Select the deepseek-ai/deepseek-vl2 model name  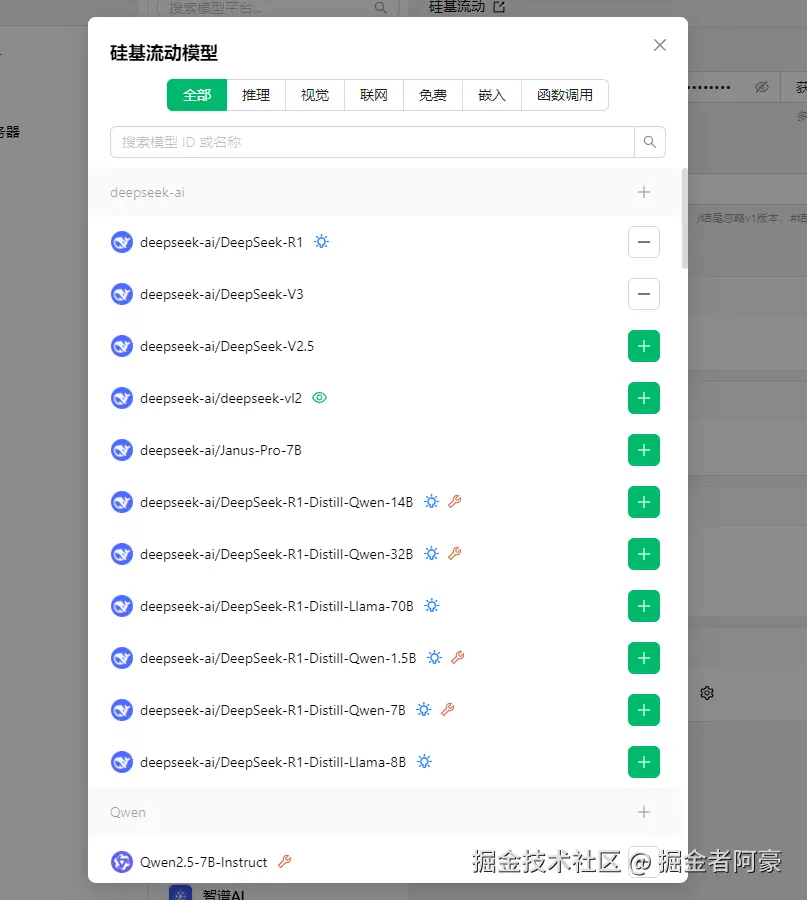tap(221, 398)
